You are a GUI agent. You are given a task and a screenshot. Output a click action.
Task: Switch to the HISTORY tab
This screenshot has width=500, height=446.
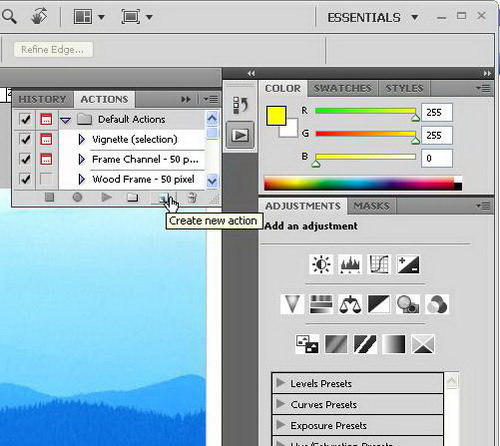point(42,99)
